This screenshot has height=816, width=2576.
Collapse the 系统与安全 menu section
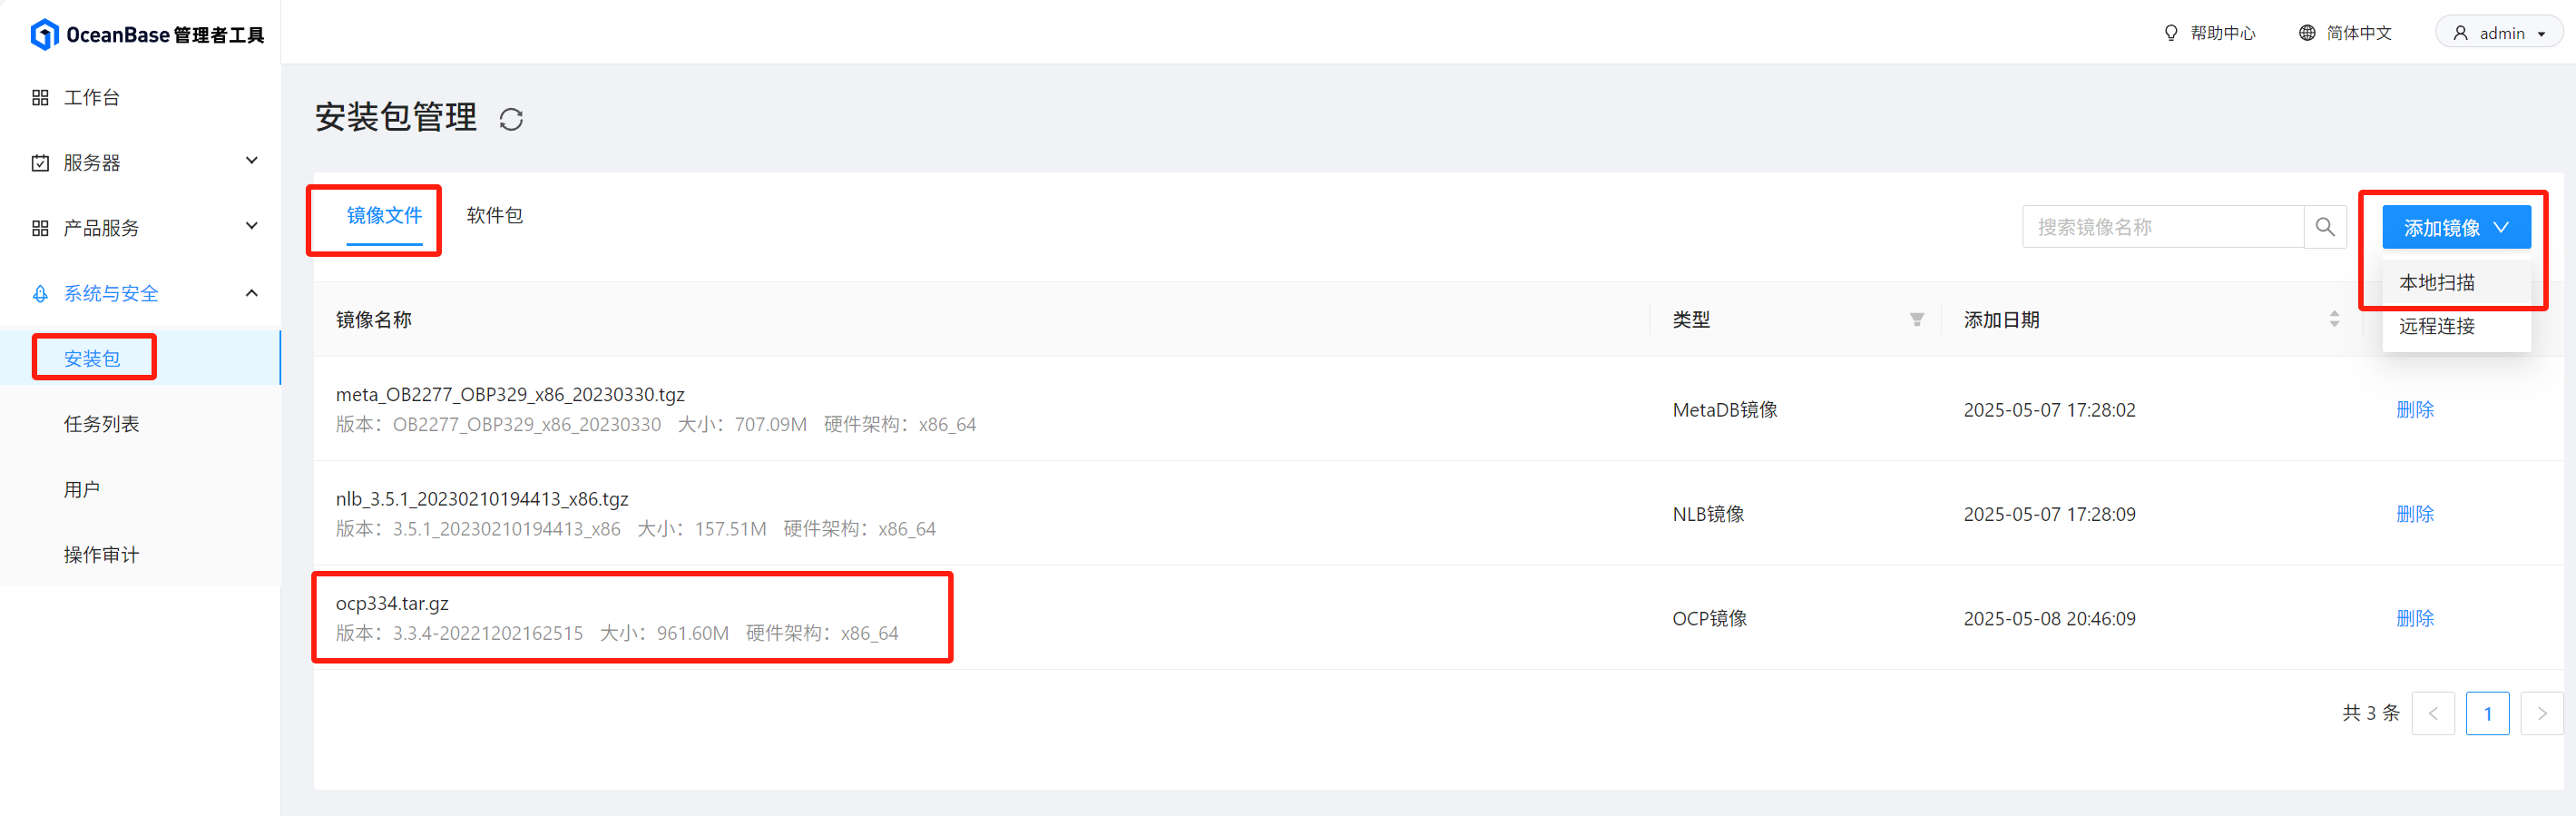251,293
